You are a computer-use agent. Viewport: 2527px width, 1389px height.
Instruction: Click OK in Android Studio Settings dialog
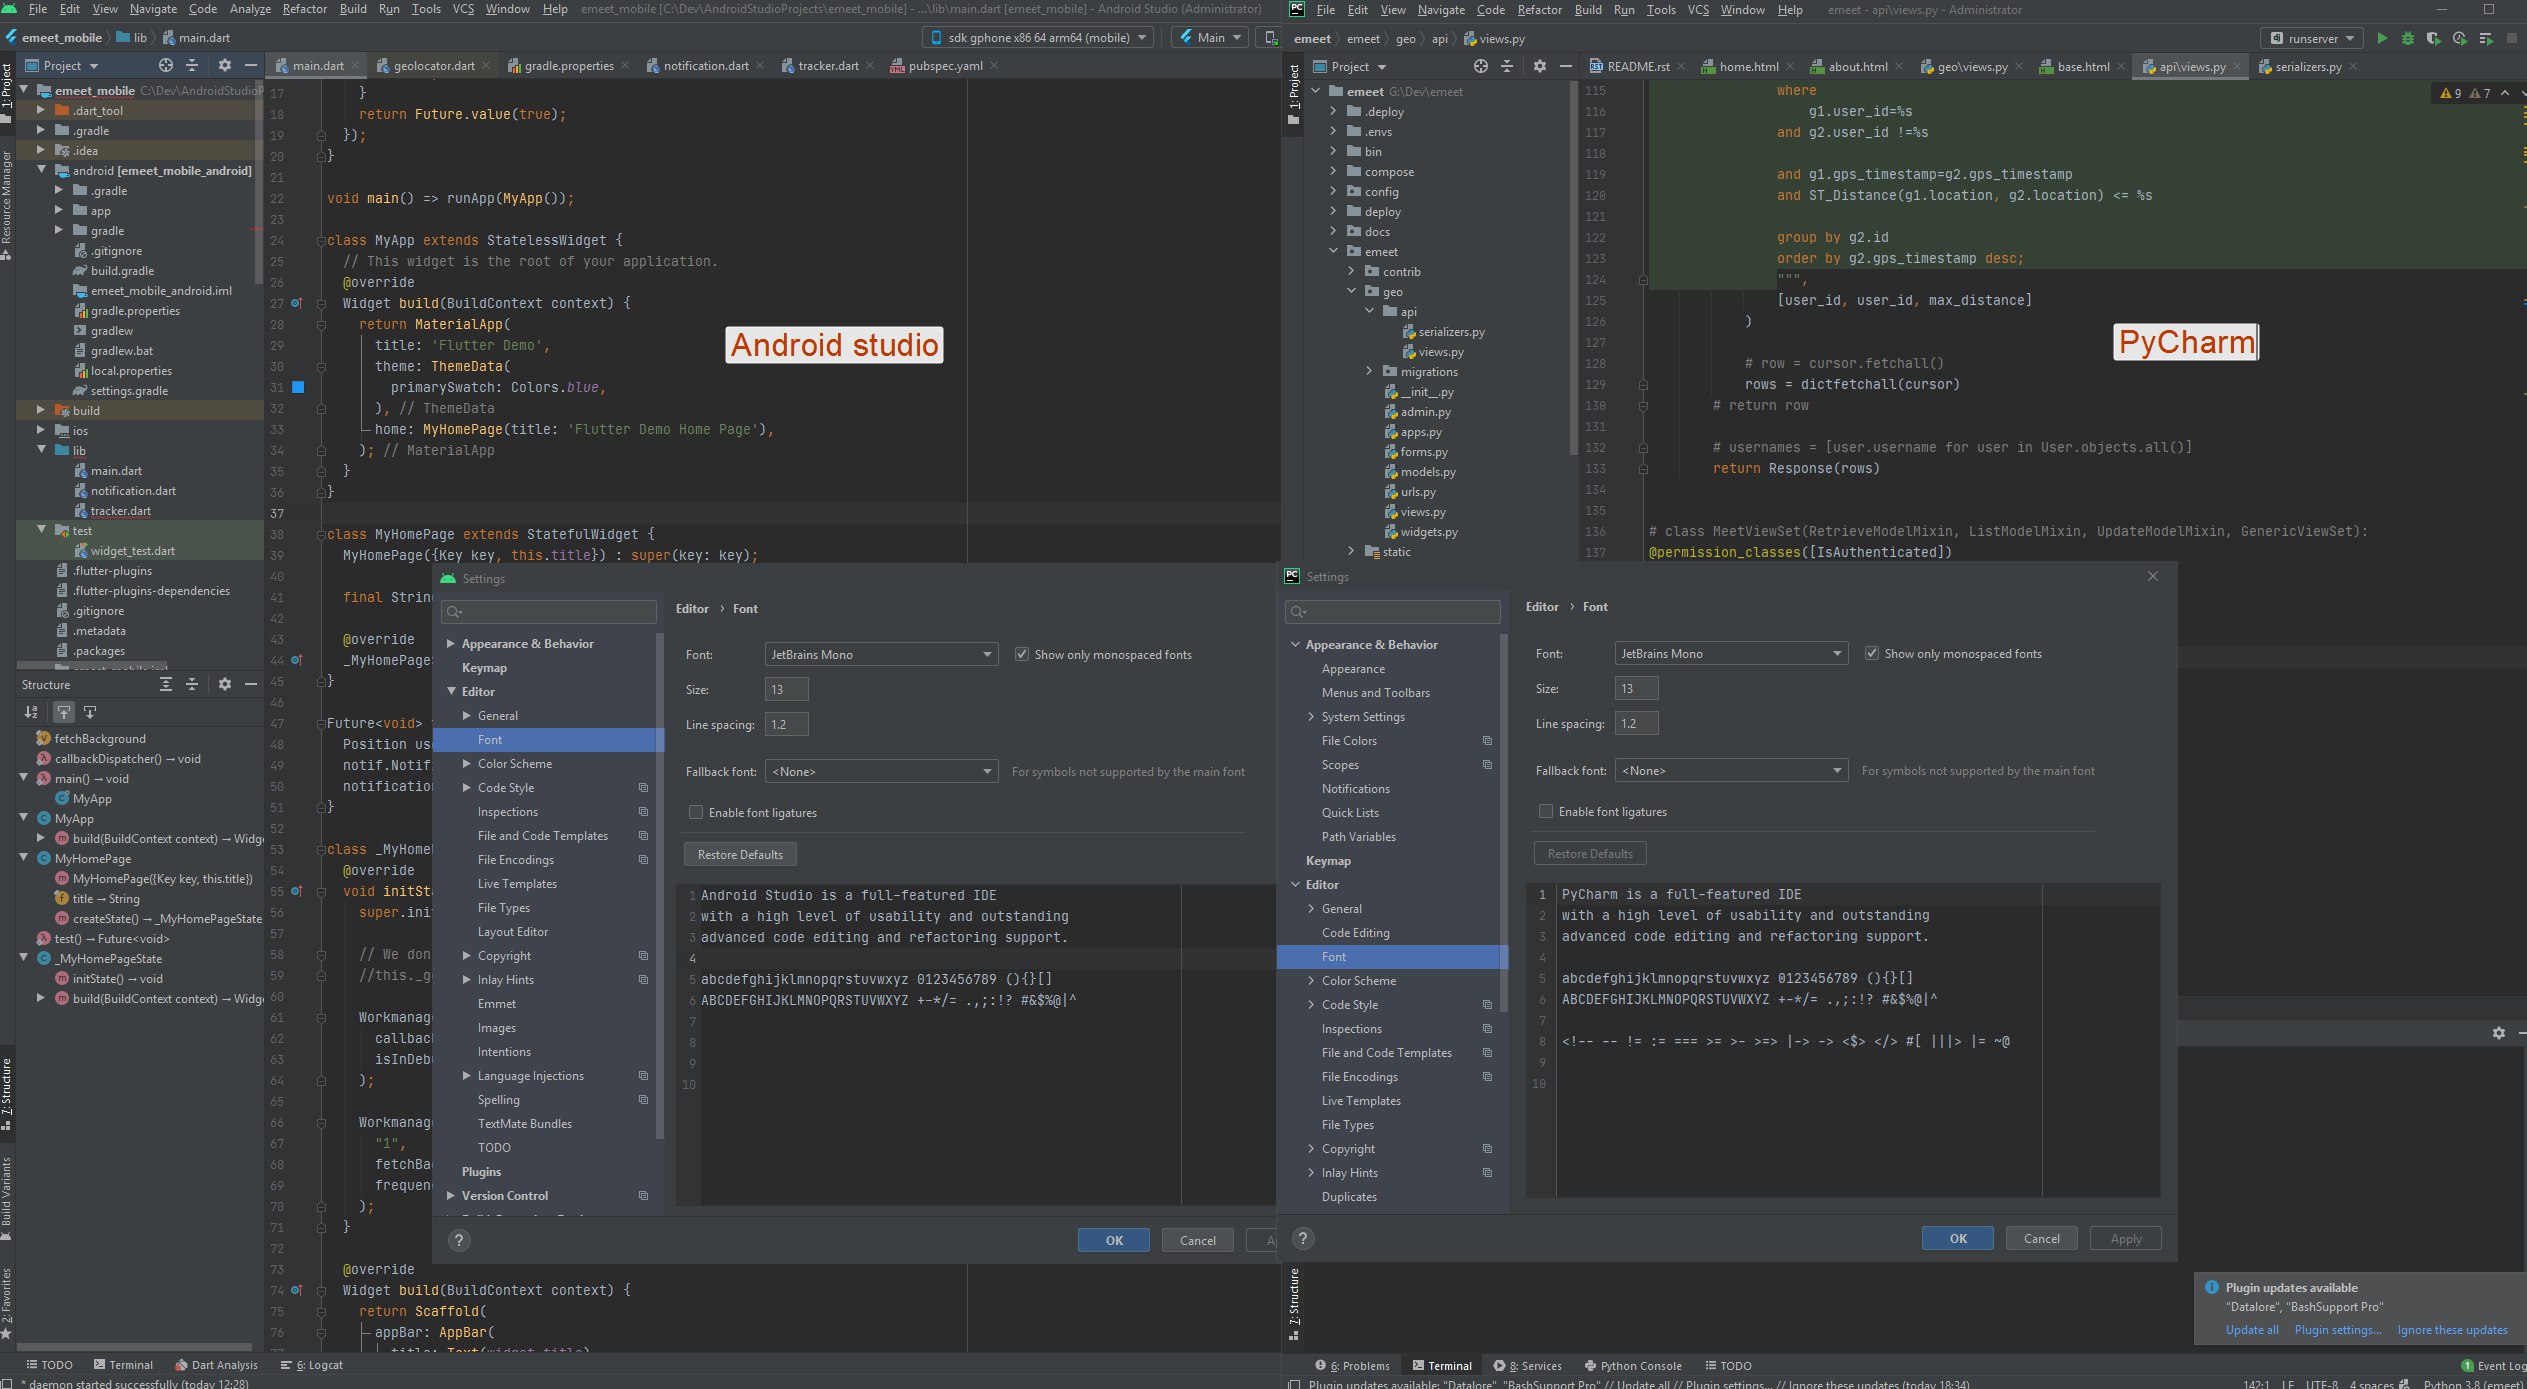tap(1114, 1240)
